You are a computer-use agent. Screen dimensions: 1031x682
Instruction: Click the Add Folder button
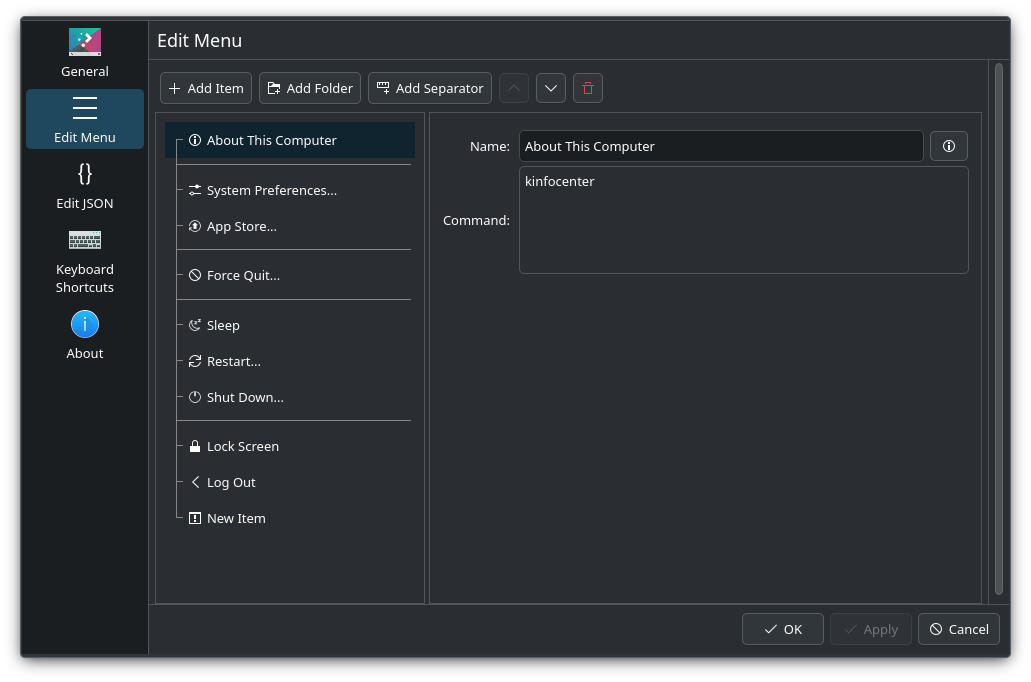click(x=310, y=88)
